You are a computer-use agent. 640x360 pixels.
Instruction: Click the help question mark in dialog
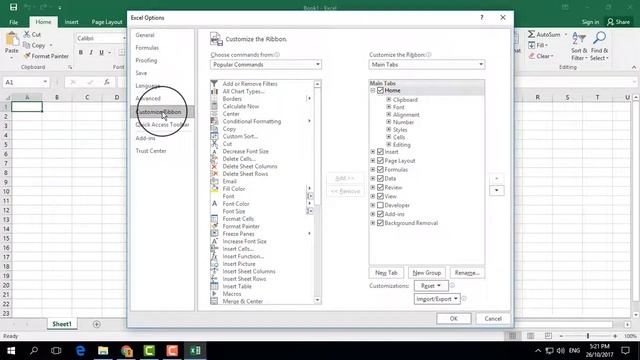tap(482, 18)
